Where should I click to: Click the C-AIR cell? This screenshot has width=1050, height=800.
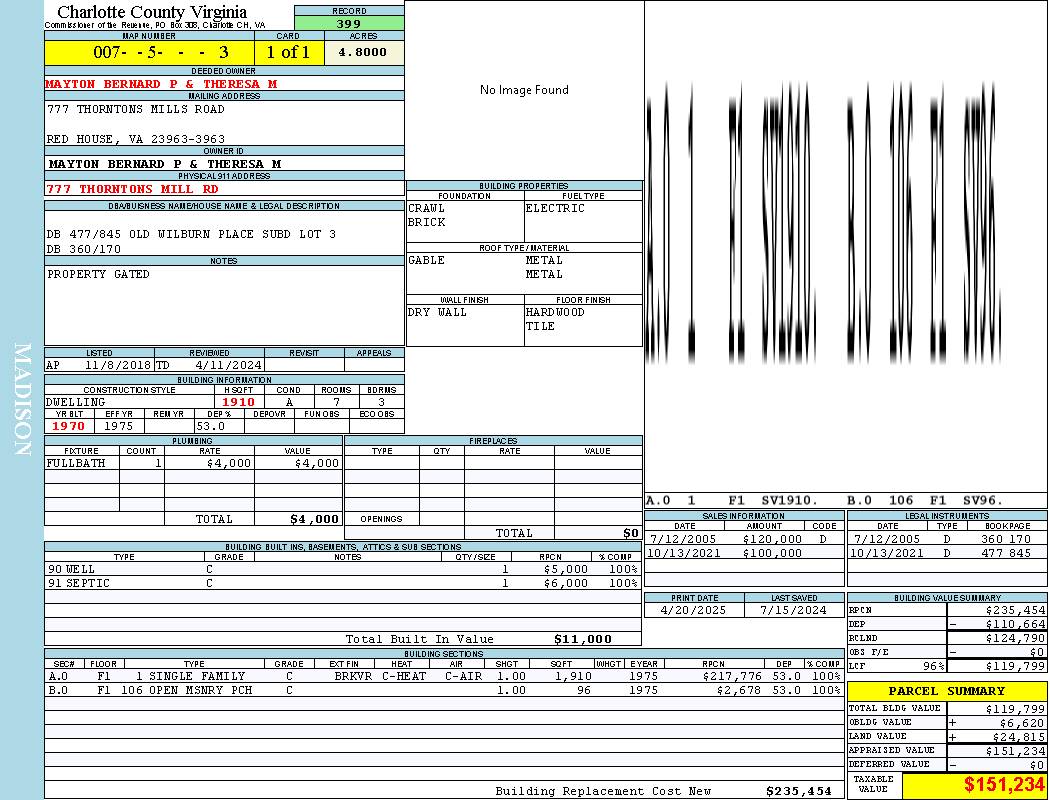pyautogui.click(x=463, y=676)
